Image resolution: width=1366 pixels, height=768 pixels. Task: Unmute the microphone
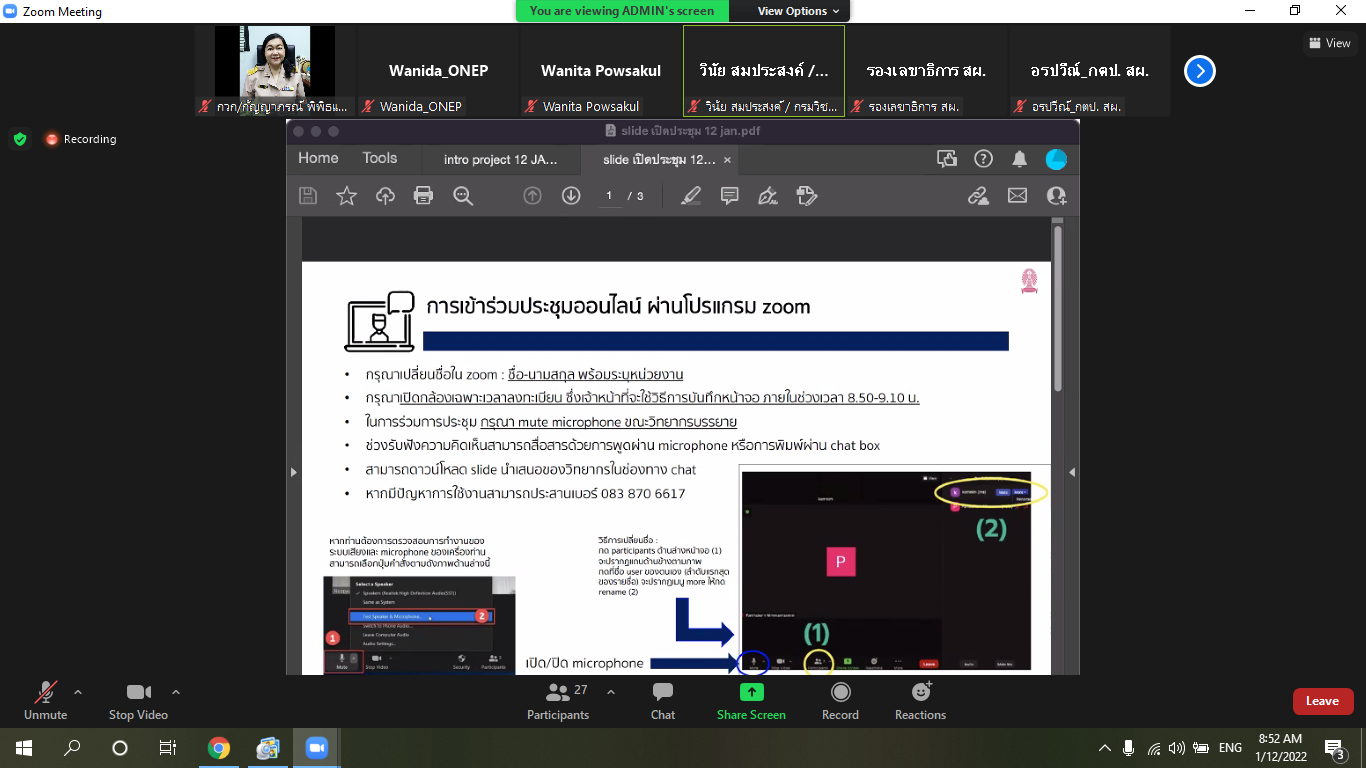pos(45,701)
